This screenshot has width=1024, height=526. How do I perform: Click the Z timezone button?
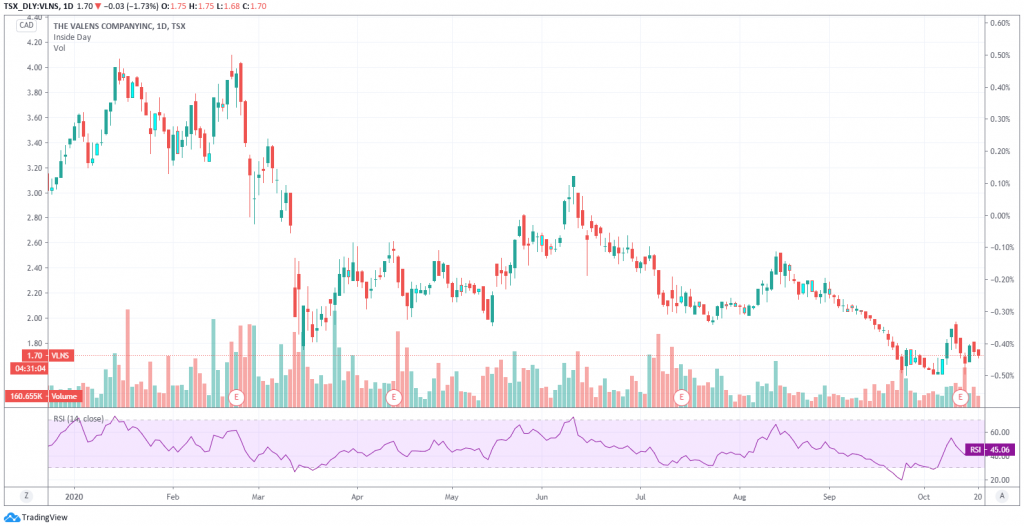pyautogui.click(x=27, y=495)
